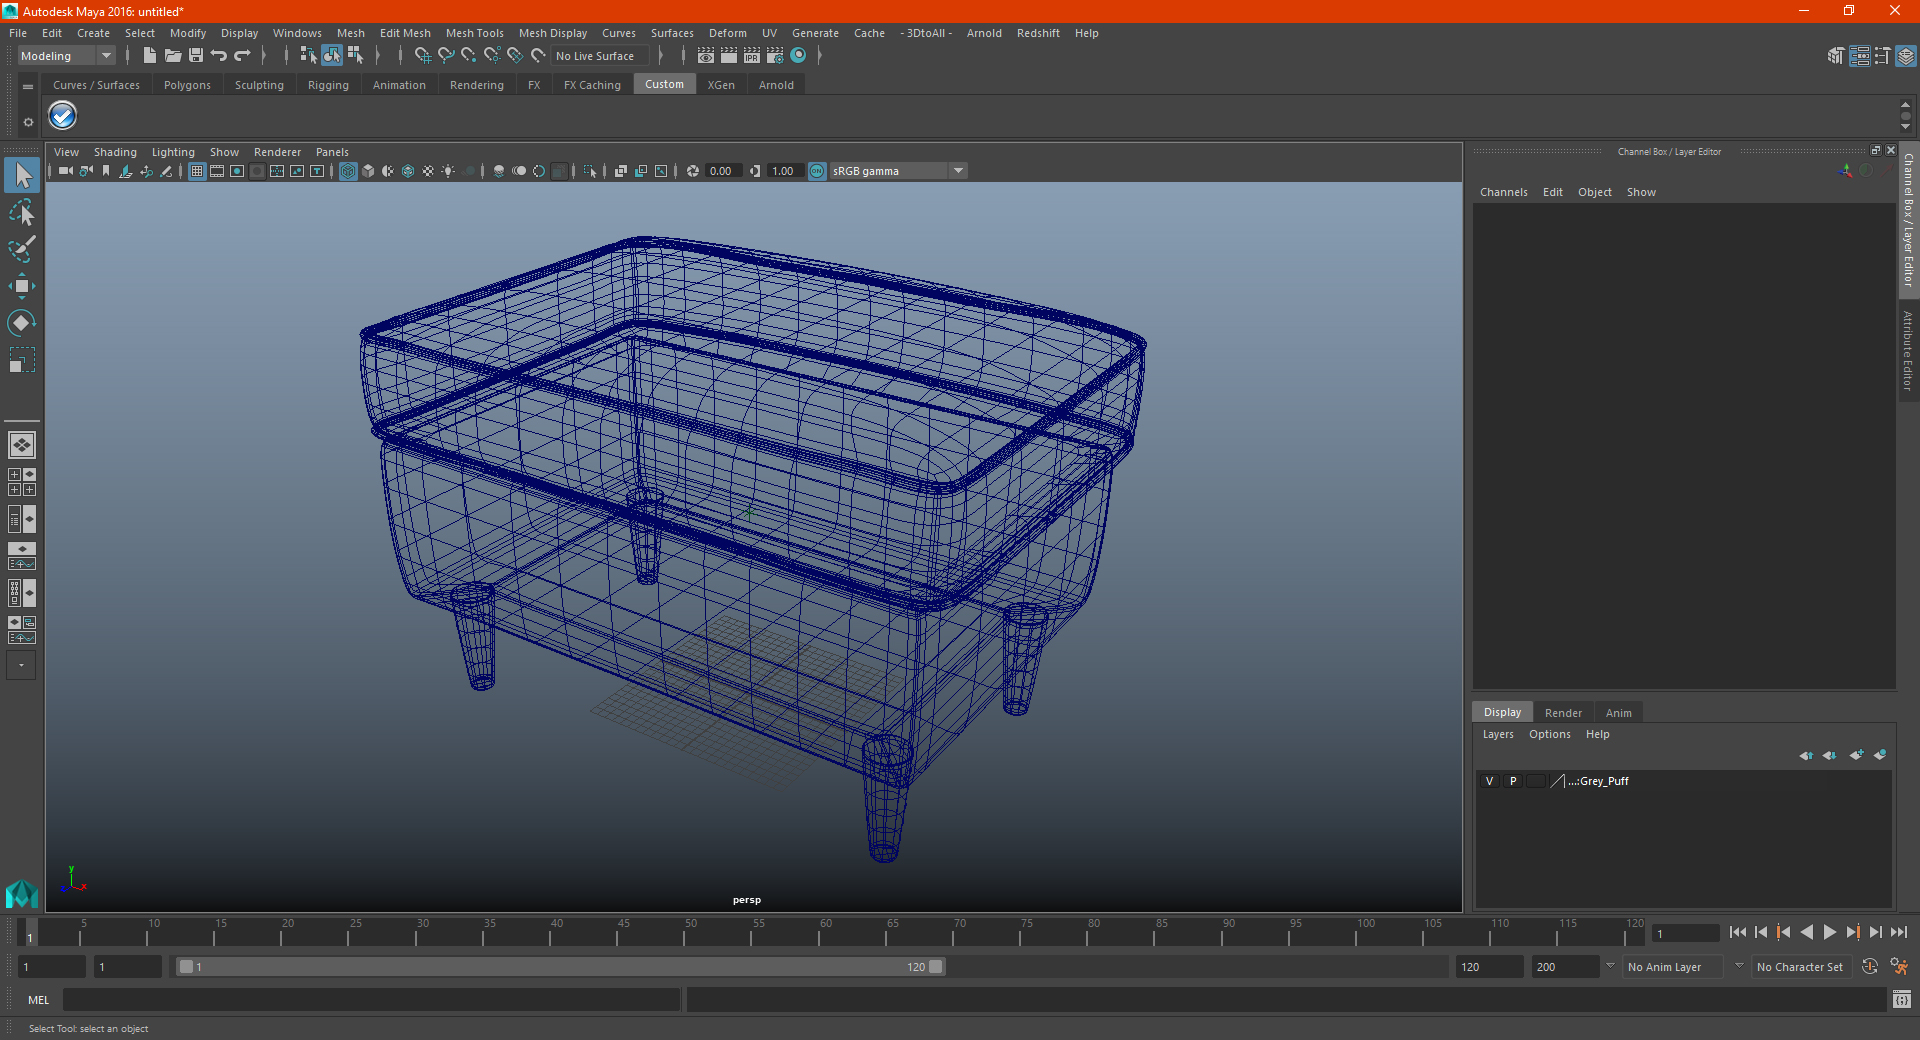Switch to the Anim layer tab
Image resolution: width=1920 pixels, height=1040 pixels.
point(1618,713)
